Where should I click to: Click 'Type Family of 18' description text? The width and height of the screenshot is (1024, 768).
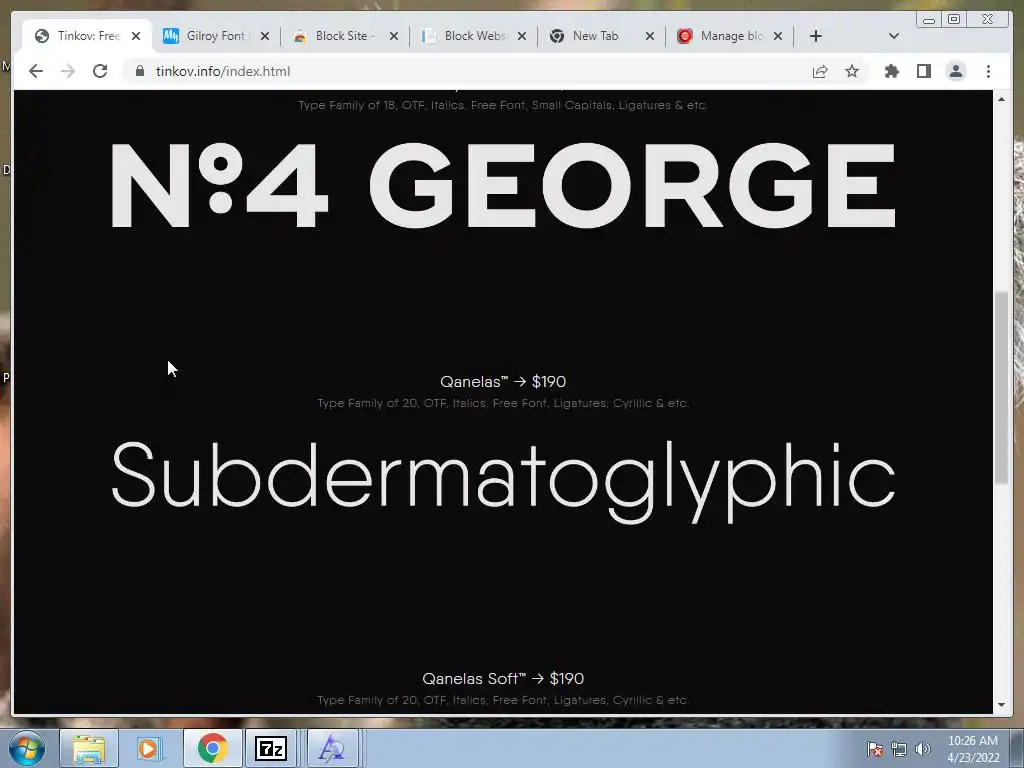pyautogui.click(x=503, y=105)
